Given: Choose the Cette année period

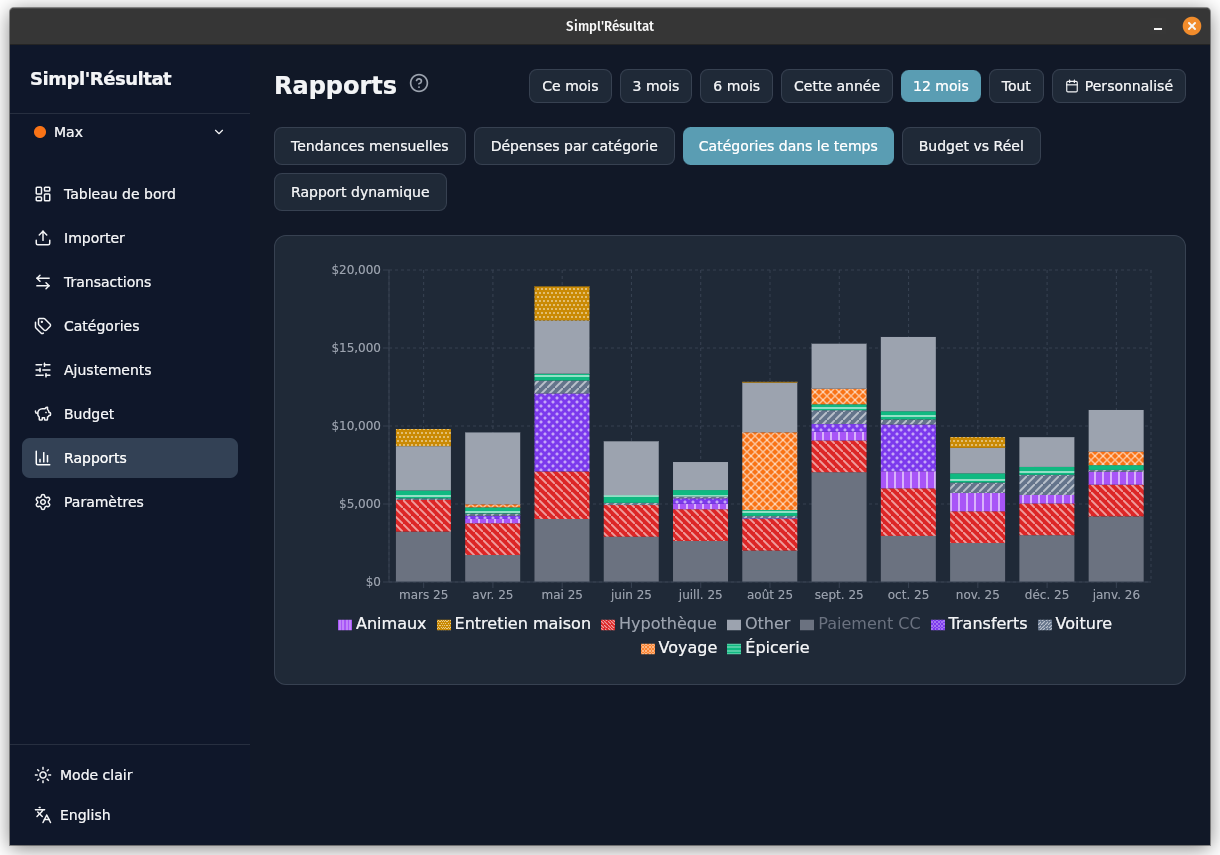Looking at the screenshot, I should coord(836,86).
